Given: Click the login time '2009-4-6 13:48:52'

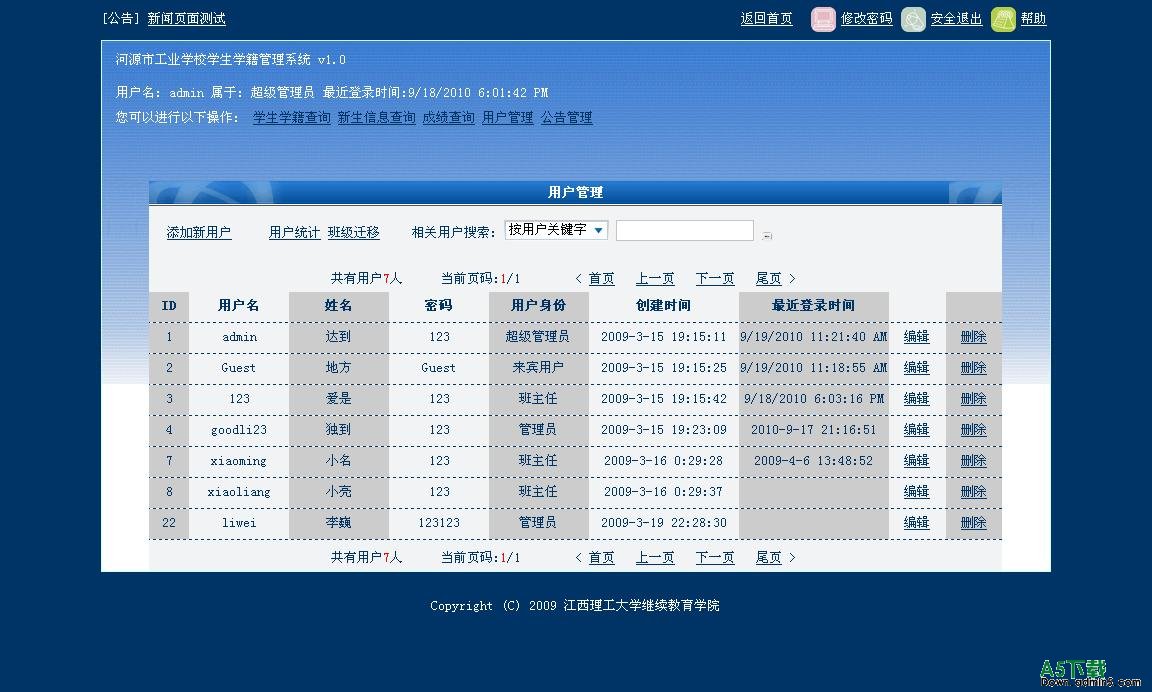Looking at the screenshot, I should pos(813,461).
